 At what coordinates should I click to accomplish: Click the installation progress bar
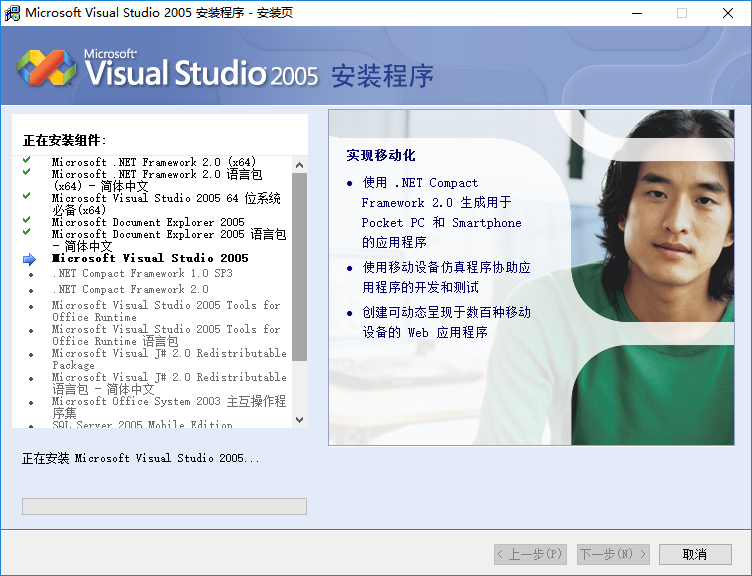(x=164, y=506)
